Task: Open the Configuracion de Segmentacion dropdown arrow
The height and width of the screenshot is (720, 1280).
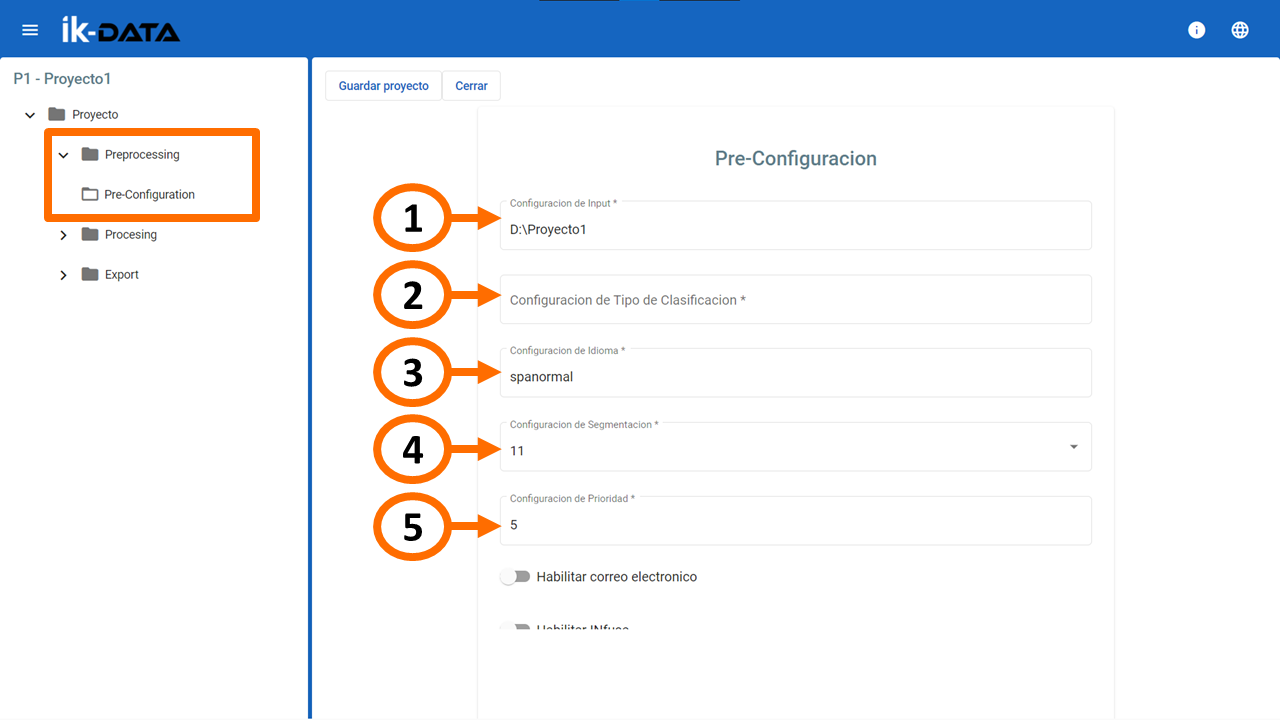Action: coord(1074,447)
